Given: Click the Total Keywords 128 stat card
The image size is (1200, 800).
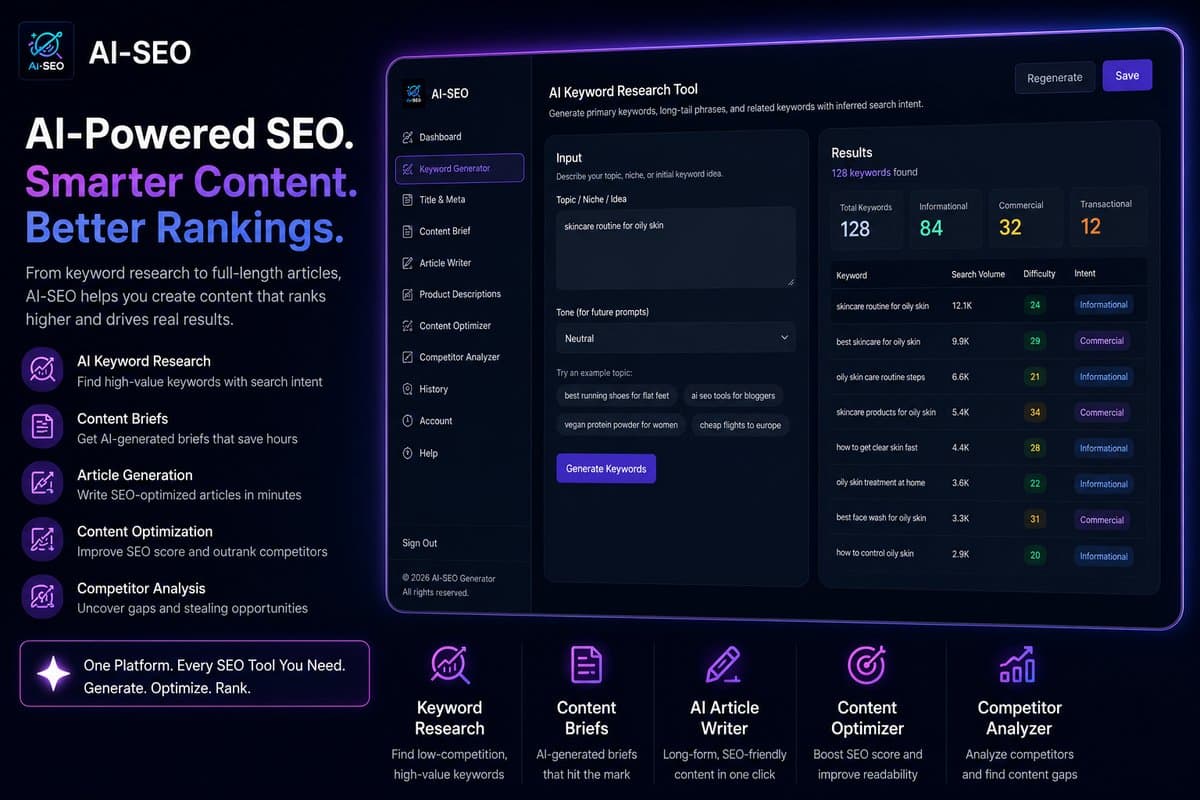Looking at the screenshot, I should pyautogui.click(x=867, y=218).
